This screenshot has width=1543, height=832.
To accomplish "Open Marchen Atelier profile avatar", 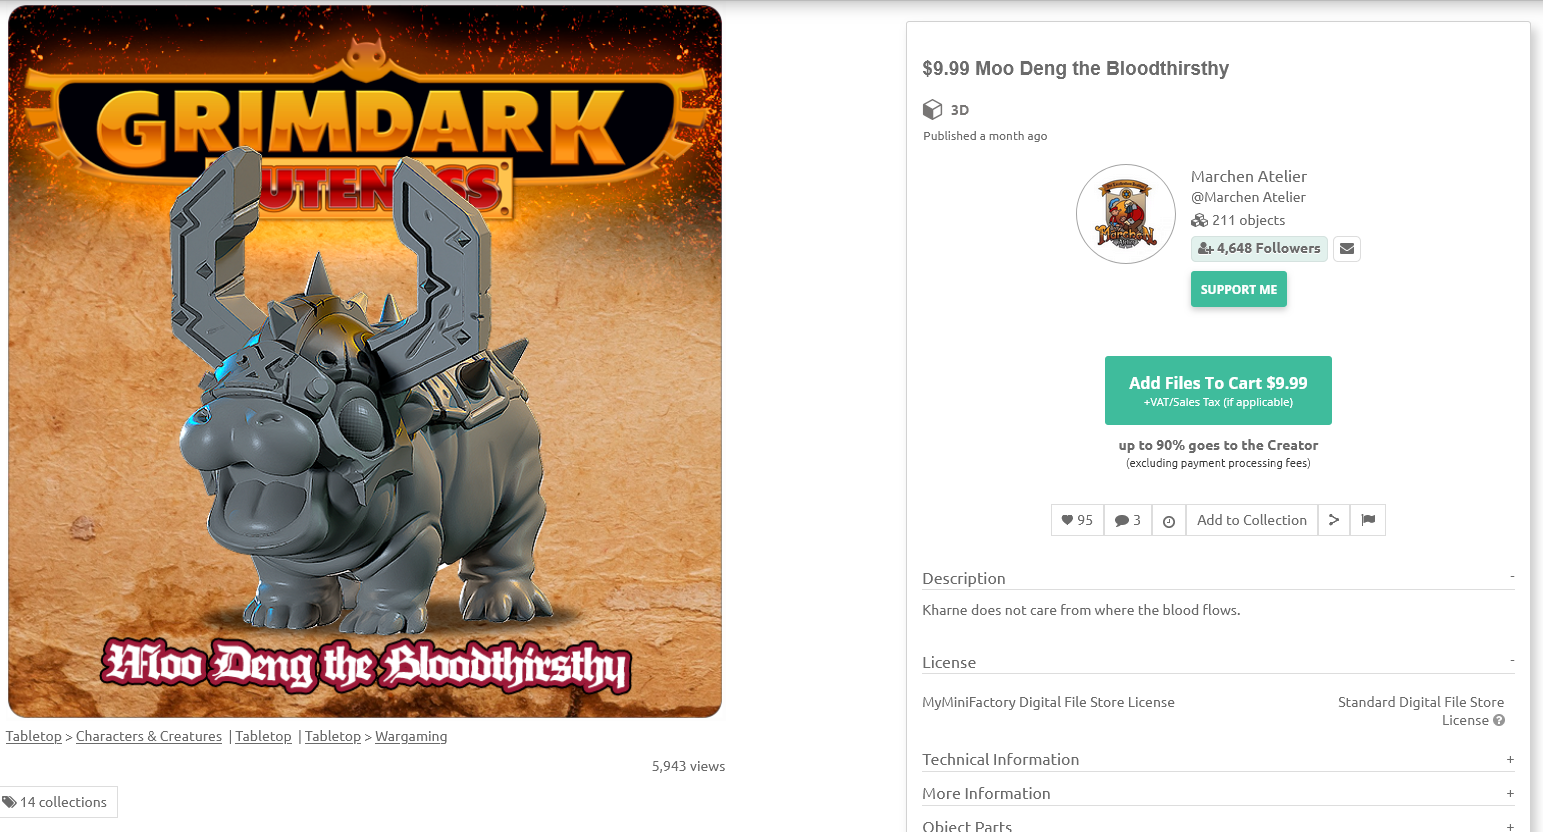I will [x=1126, y=214].
